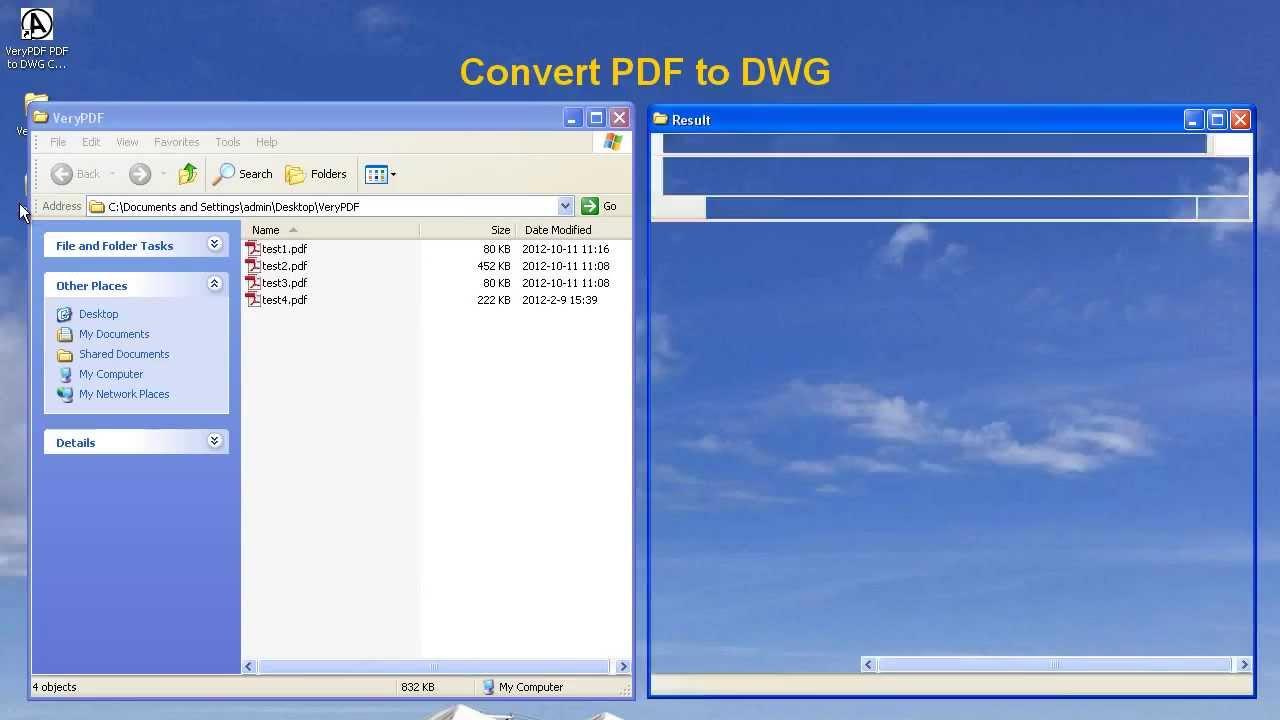
Task: Click the 452 KB size cell
Action: click(x=494, y=266)
